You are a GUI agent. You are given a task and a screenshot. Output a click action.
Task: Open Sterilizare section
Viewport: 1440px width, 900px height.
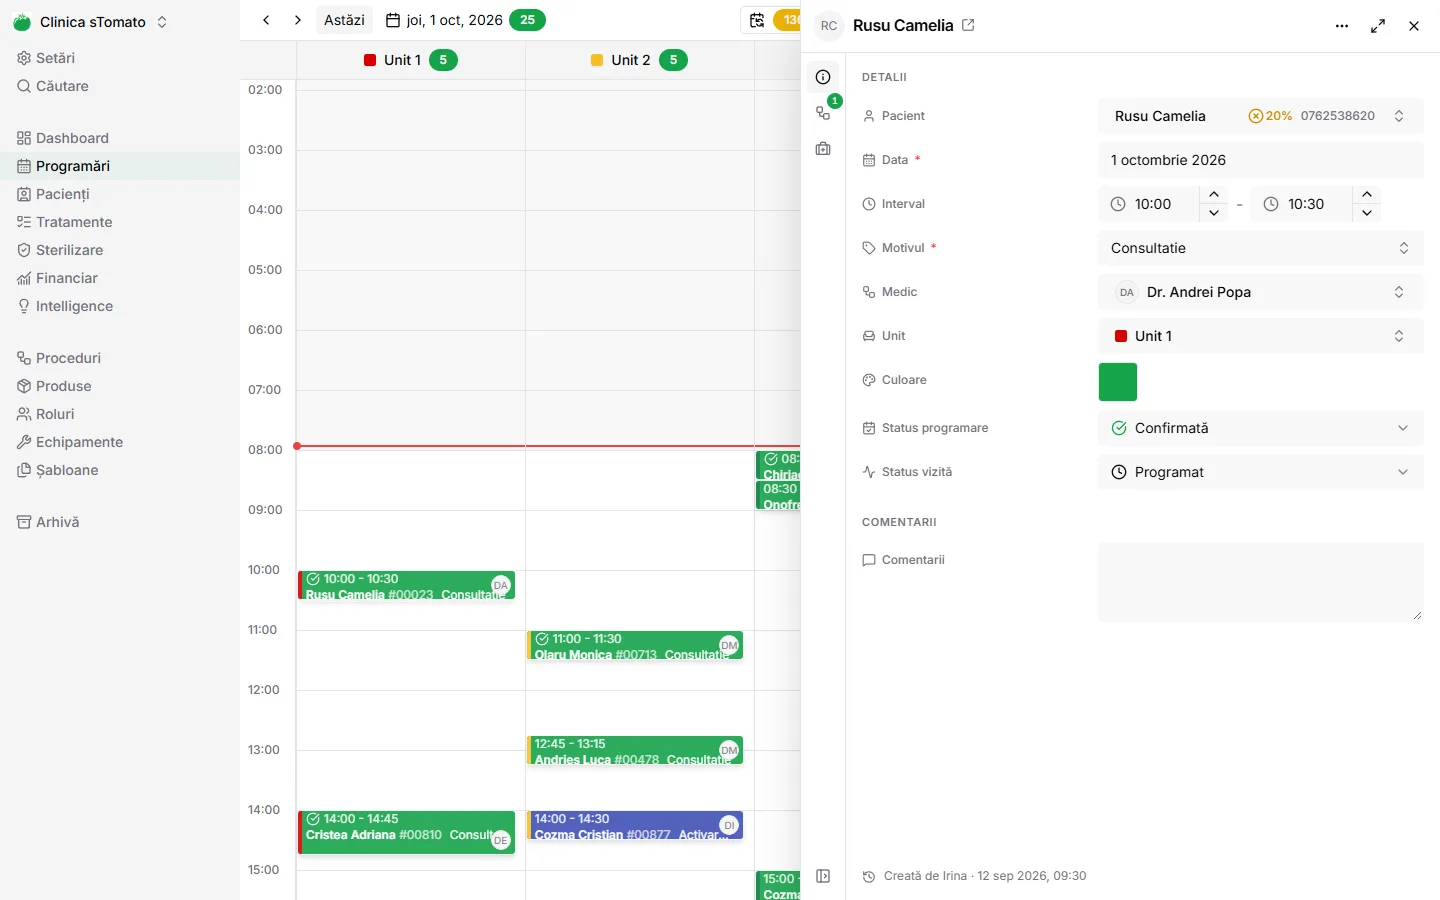(x=120, y=250)
